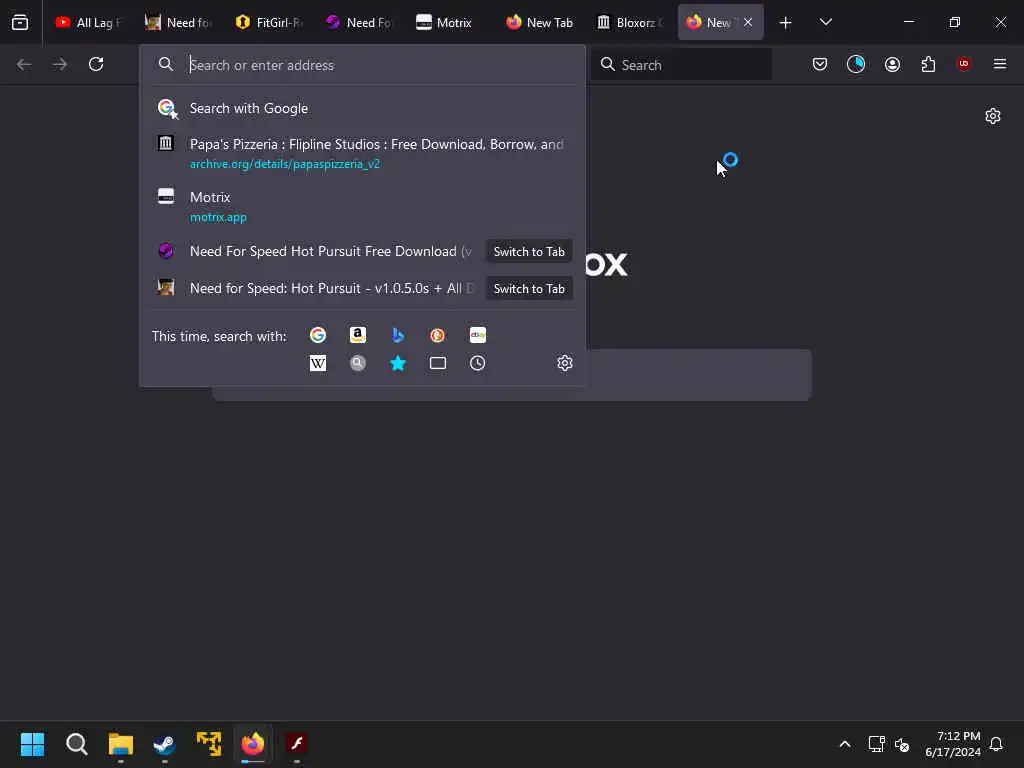Image resolution: width=1024 pixels, height=768 pixels.
Task: Open notifications bell icon
Action: coord(996,744)
